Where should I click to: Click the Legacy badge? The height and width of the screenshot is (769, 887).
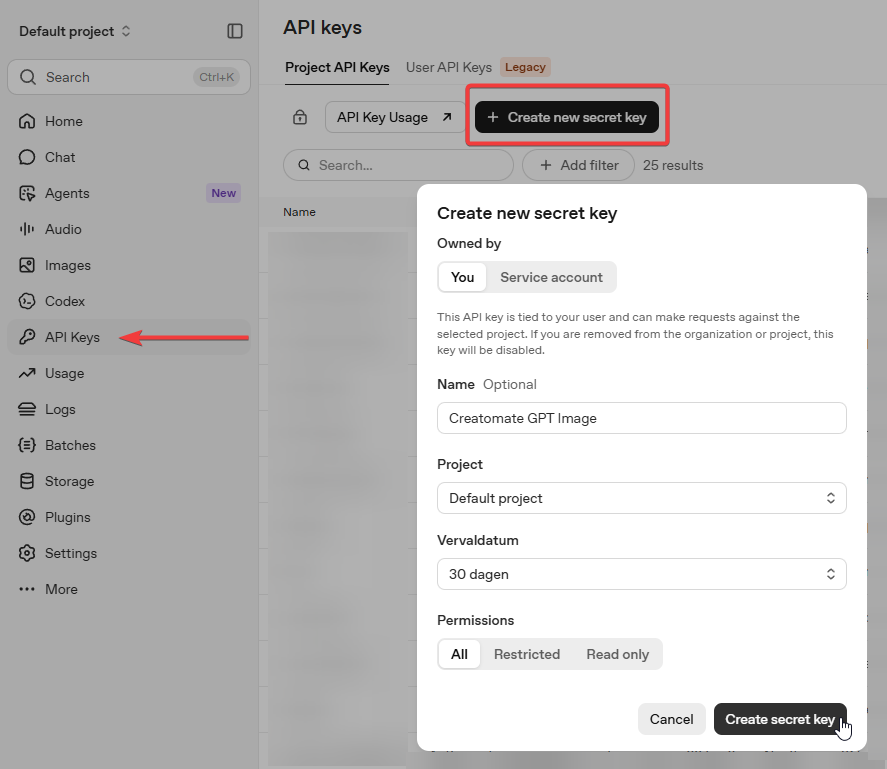click(x=525, y=67)
